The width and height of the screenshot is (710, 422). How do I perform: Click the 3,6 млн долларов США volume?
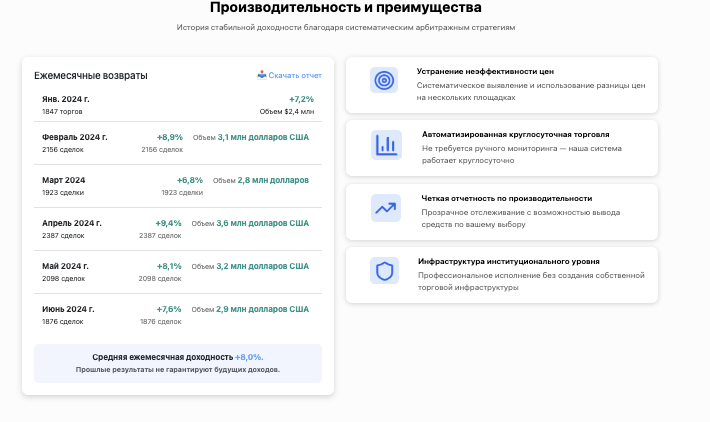[263, 223]
